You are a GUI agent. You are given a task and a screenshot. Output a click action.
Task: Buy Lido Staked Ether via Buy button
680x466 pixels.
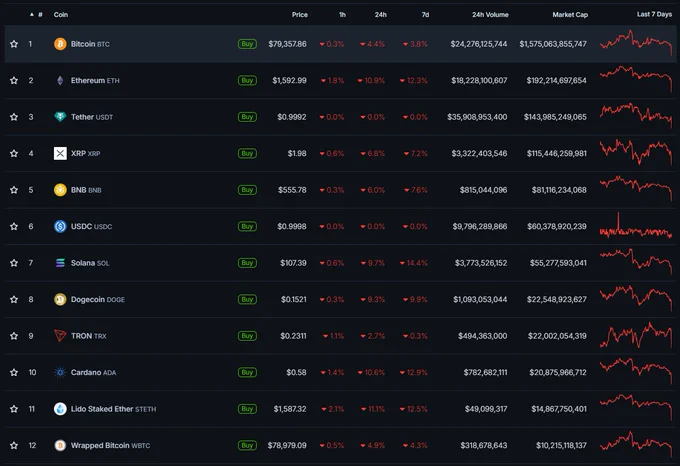point(247,409)
